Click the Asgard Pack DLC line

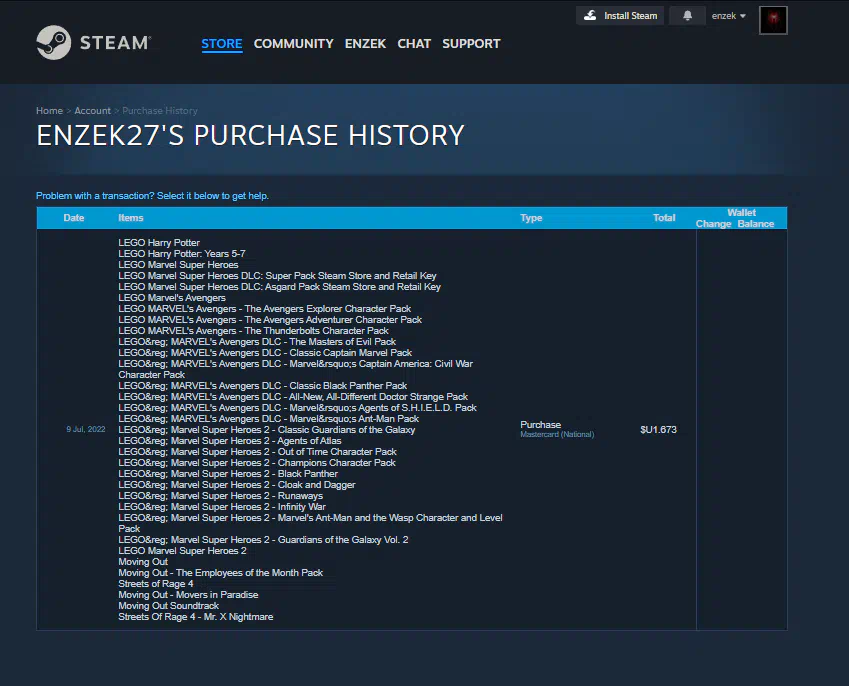[279, 286]
